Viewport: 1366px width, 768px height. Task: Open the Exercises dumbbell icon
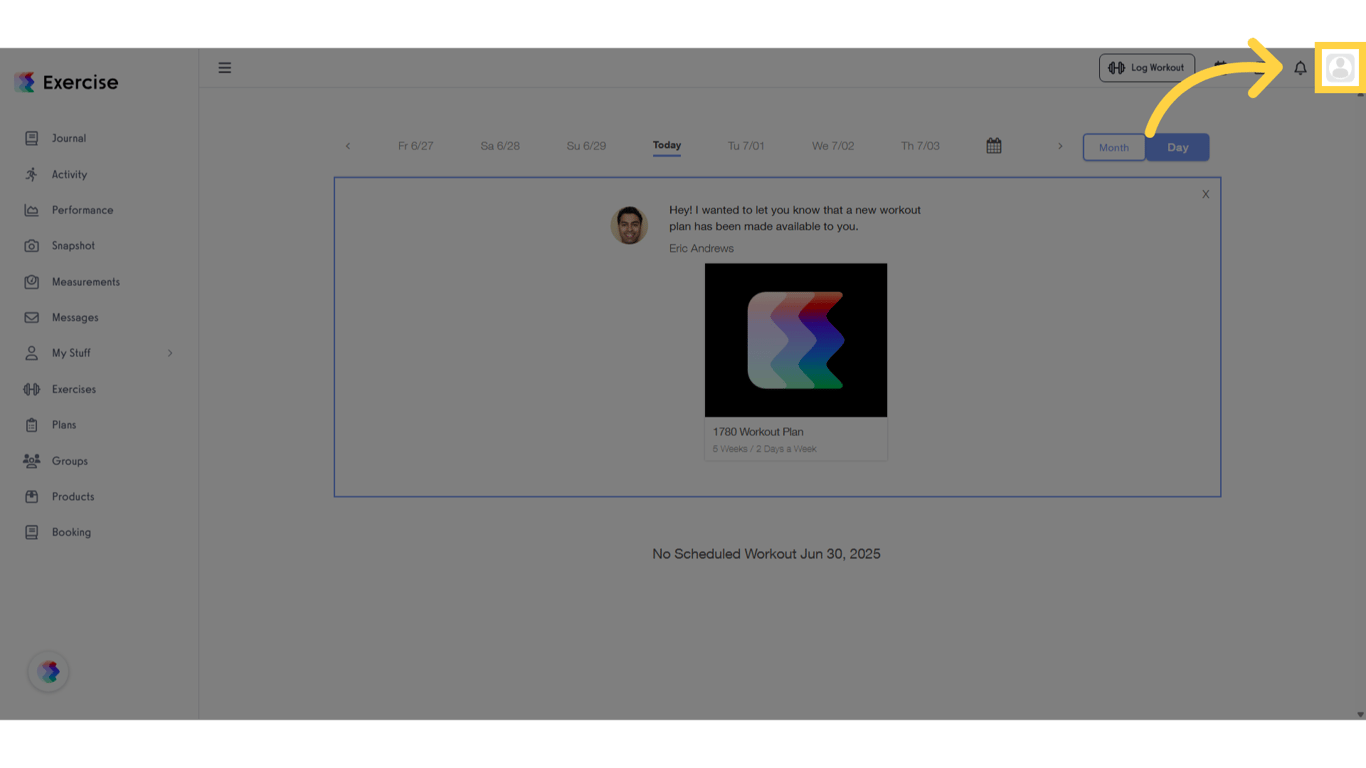33,389
